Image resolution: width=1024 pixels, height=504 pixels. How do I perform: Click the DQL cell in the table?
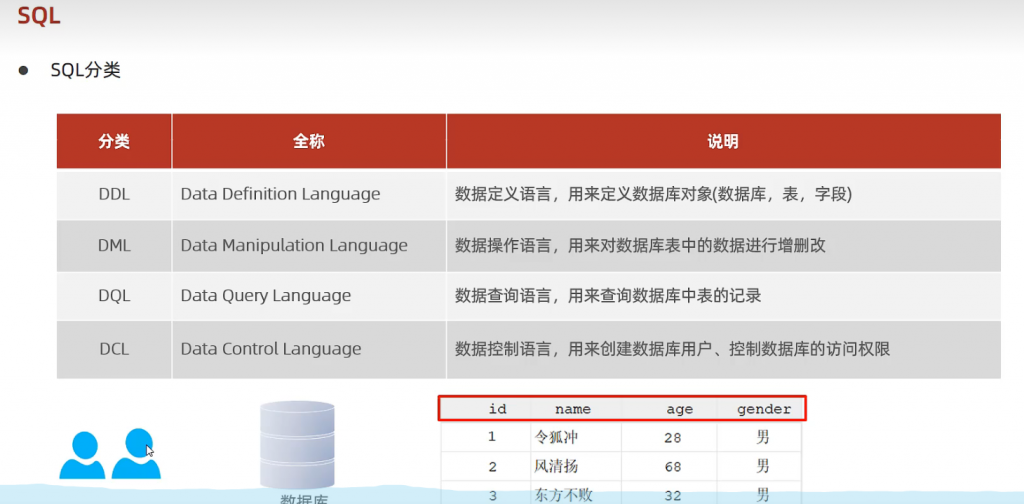point(114,296)
